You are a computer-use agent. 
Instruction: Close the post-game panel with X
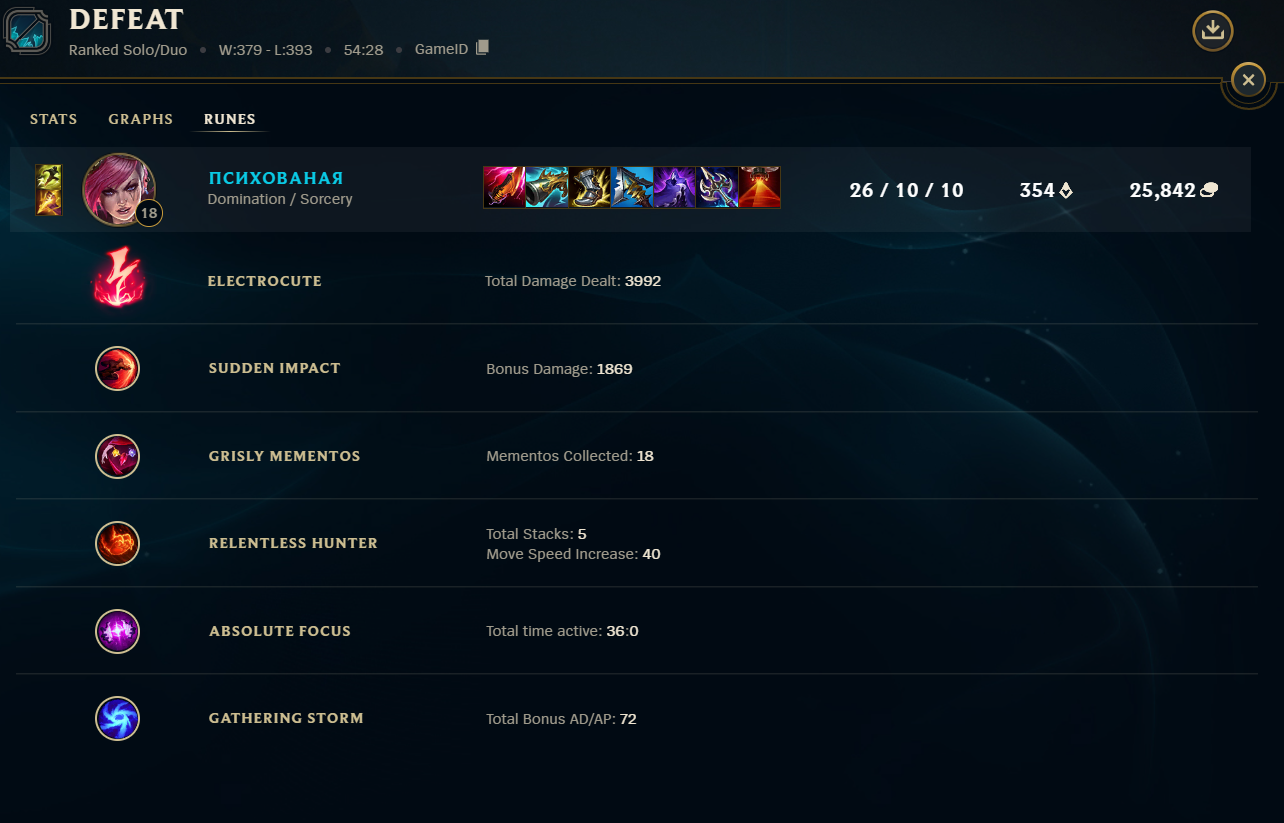[x=1248, y=79]
